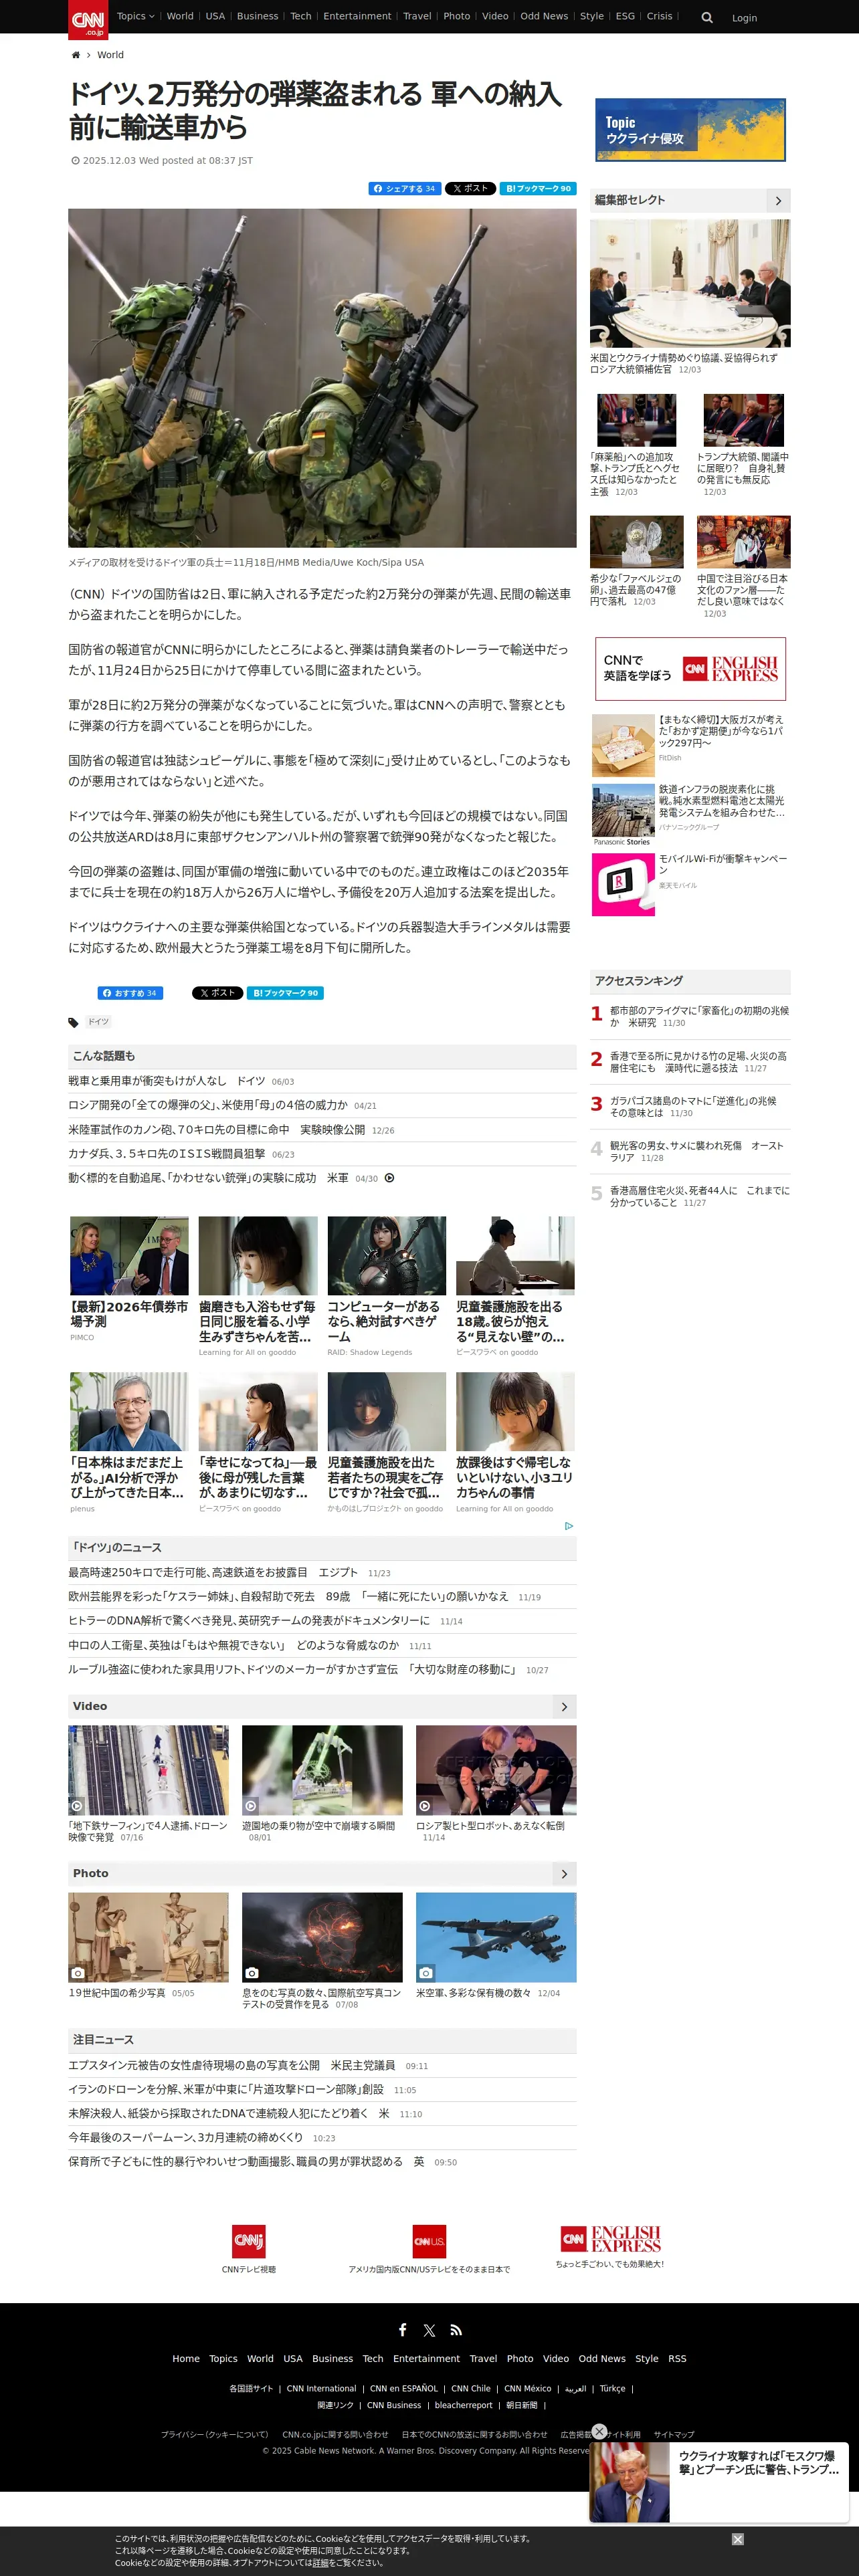Dismiss the cookie notice banner

(737, 2539)
